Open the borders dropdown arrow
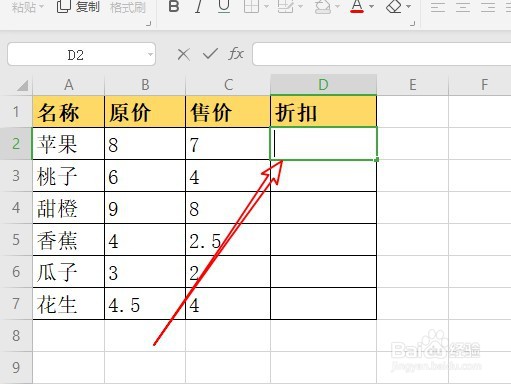Viewport: 511px width, 384px height. pos(266,6)
